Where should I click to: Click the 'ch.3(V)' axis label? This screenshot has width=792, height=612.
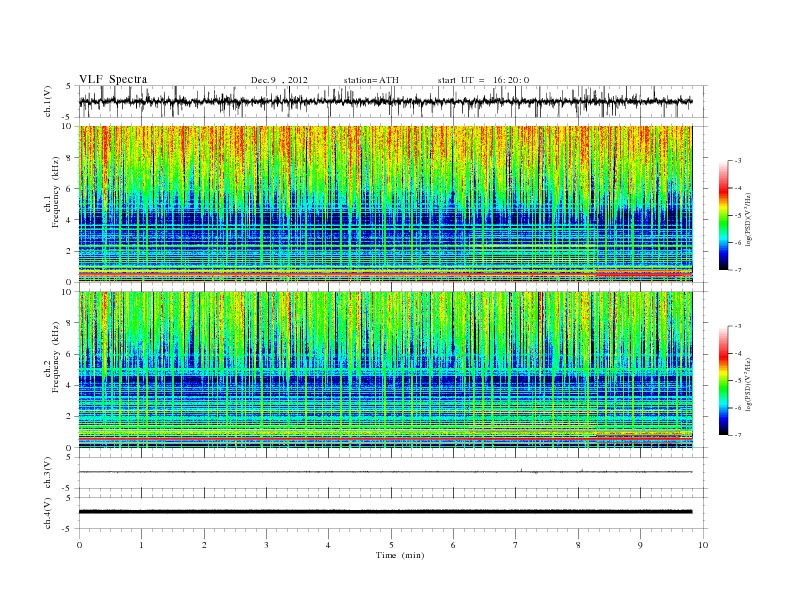[48, 473]
